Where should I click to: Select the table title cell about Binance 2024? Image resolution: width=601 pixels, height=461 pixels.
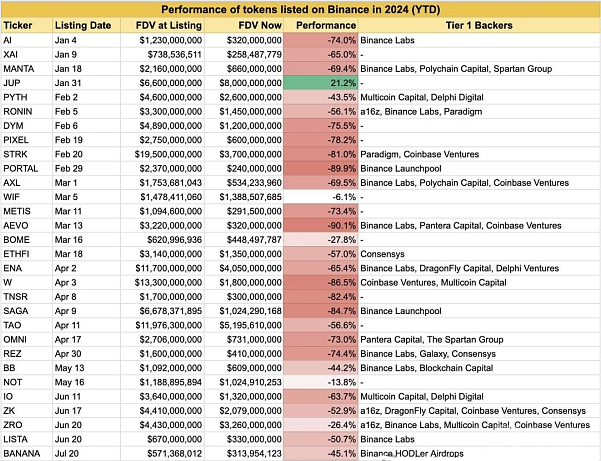[300, 9]
